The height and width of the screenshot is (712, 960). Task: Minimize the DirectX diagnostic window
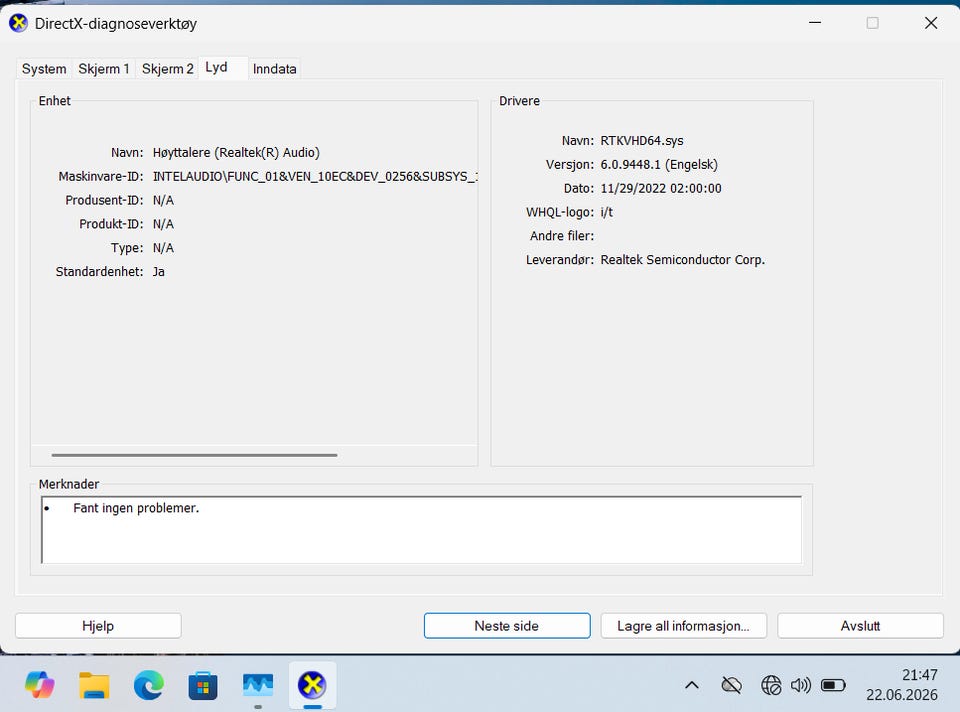pos(815,23)
